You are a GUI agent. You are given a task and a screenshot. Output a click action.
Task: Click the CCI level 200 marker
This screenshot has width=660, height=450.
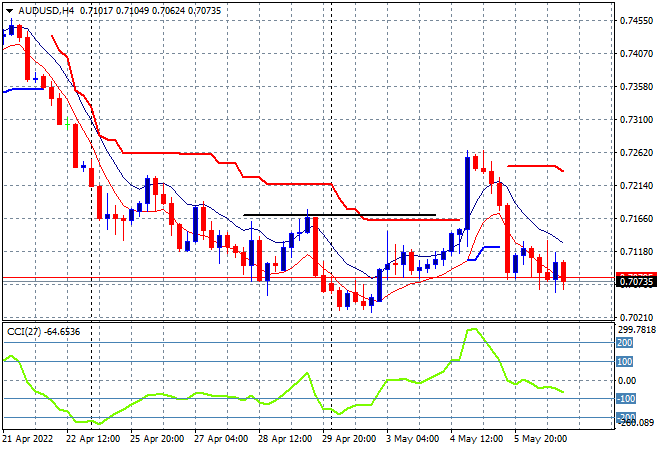[625, 343]
